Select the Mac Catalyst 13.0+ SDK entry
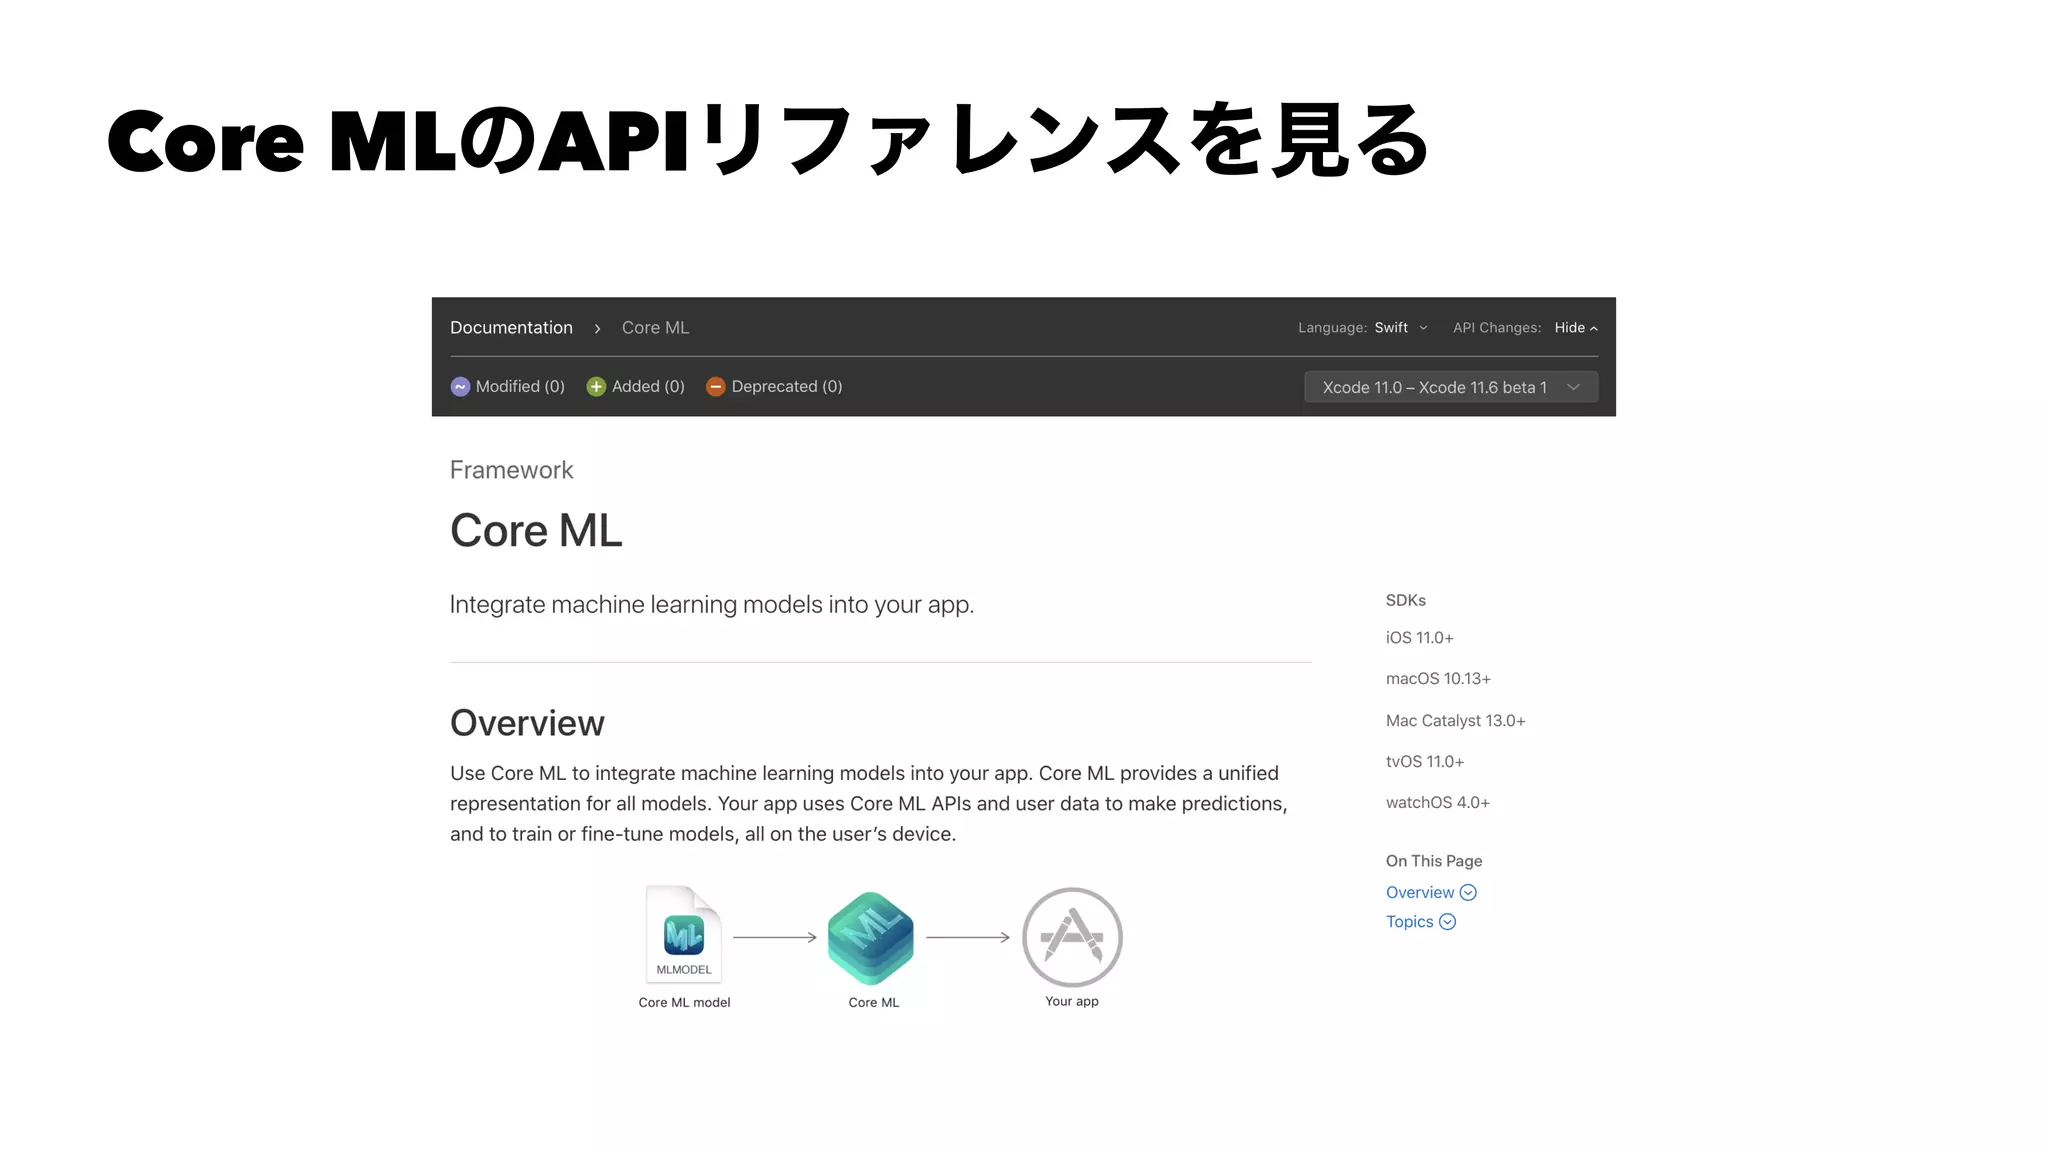 1455,721
